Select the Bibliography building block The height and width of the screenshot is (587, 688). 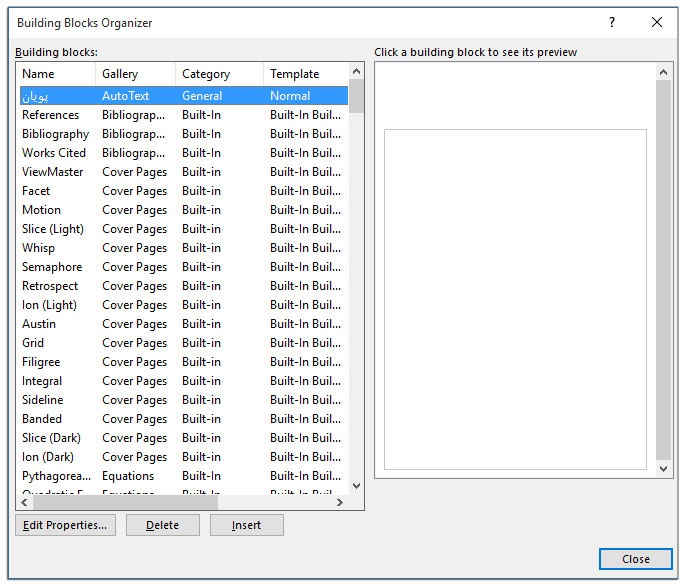(x=56, y=134)
